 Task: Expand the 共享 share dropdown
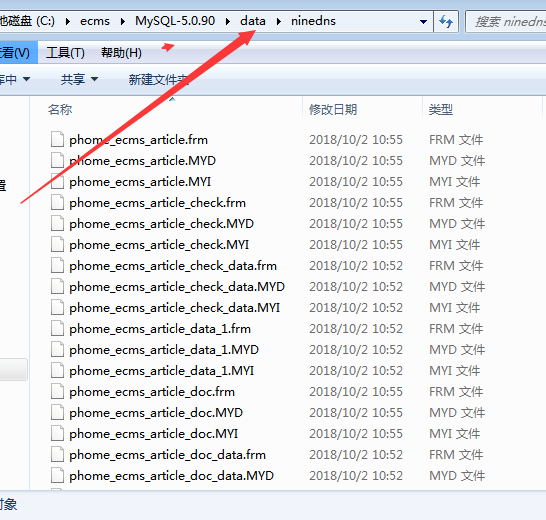pyautogui.click(x=79, y=79)
